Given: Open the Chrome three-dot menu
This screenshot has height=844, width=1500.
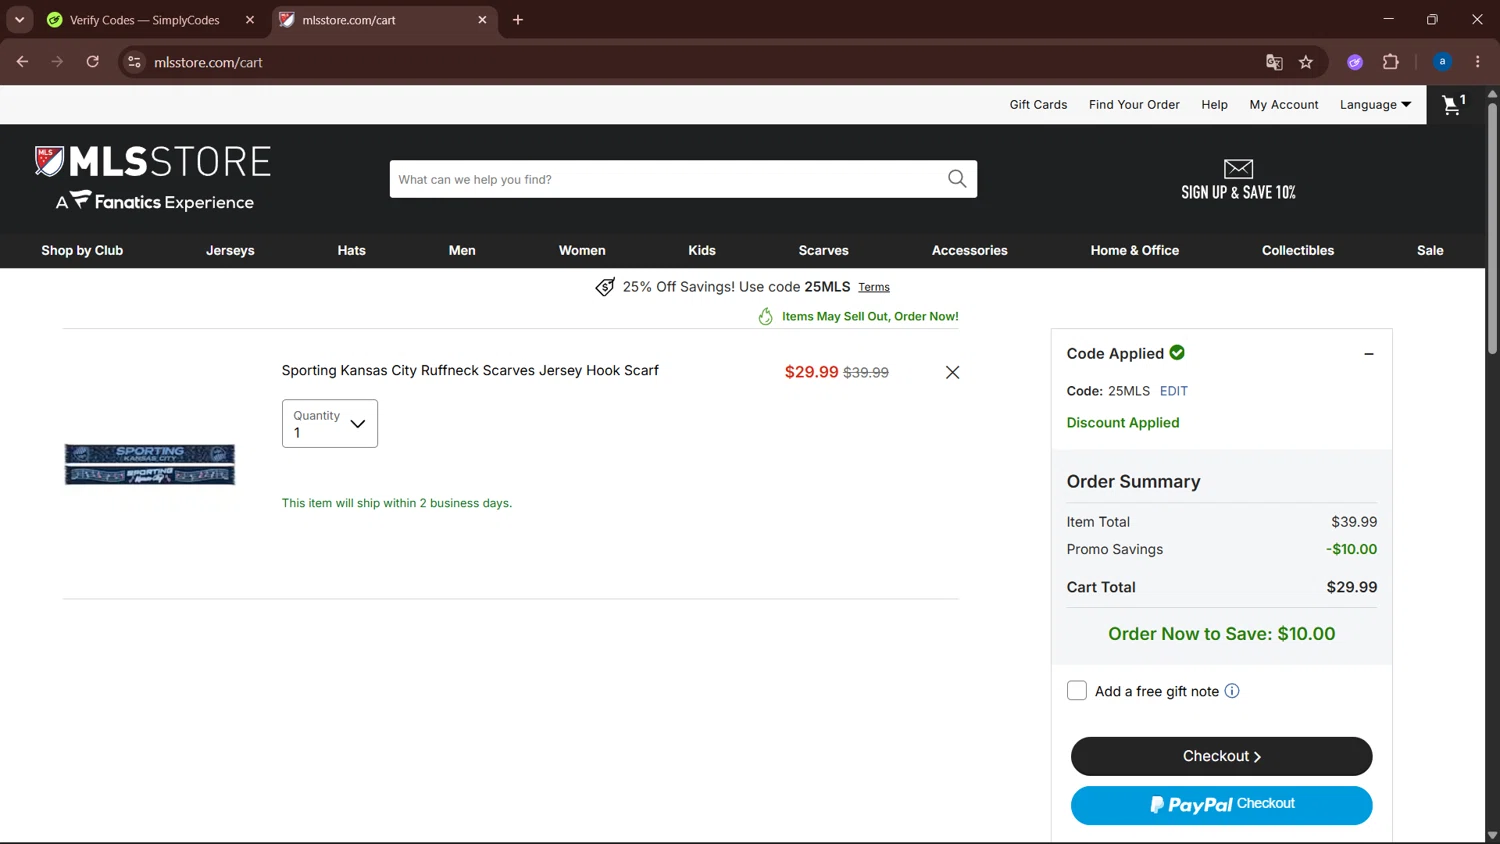Looking at the screenshot, I should pyautogui.click(x=1478, y=62).
